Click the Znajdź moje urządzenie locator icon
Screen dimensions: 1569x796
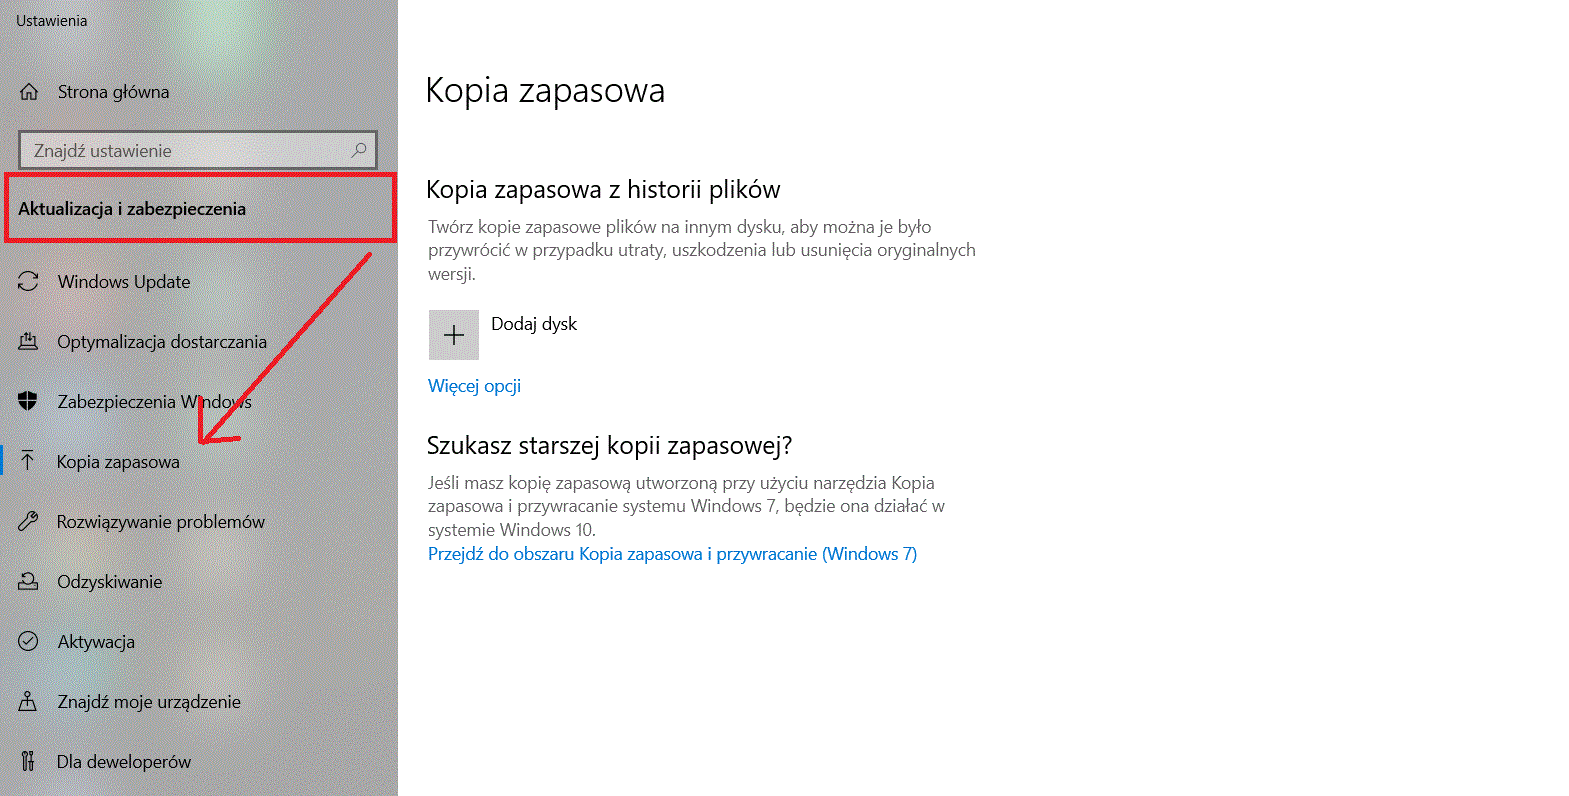[x=28, y=702]
